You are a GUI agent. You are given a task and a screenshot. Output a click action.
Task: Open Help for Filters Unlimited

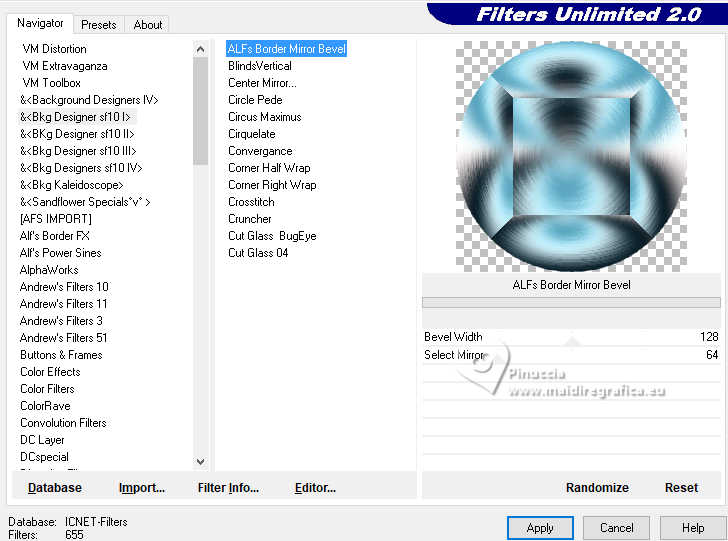tap(693, 528)
